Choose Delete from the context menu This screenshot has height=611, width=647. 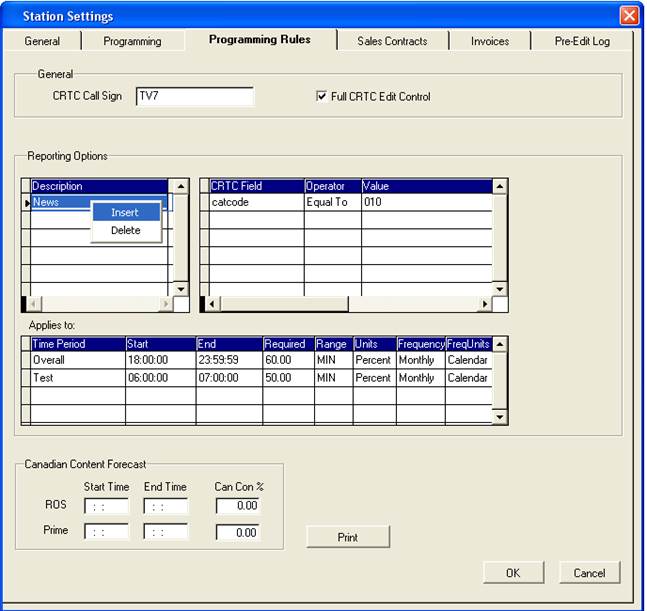coord(125,230)
